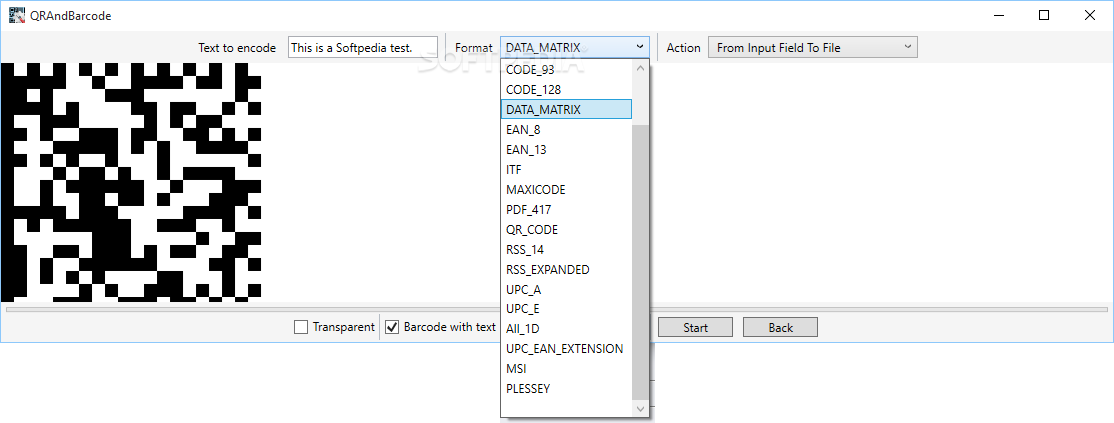Screen dimensions: 1114x423
Task: Open the Action dropdown
Action: 813,48
